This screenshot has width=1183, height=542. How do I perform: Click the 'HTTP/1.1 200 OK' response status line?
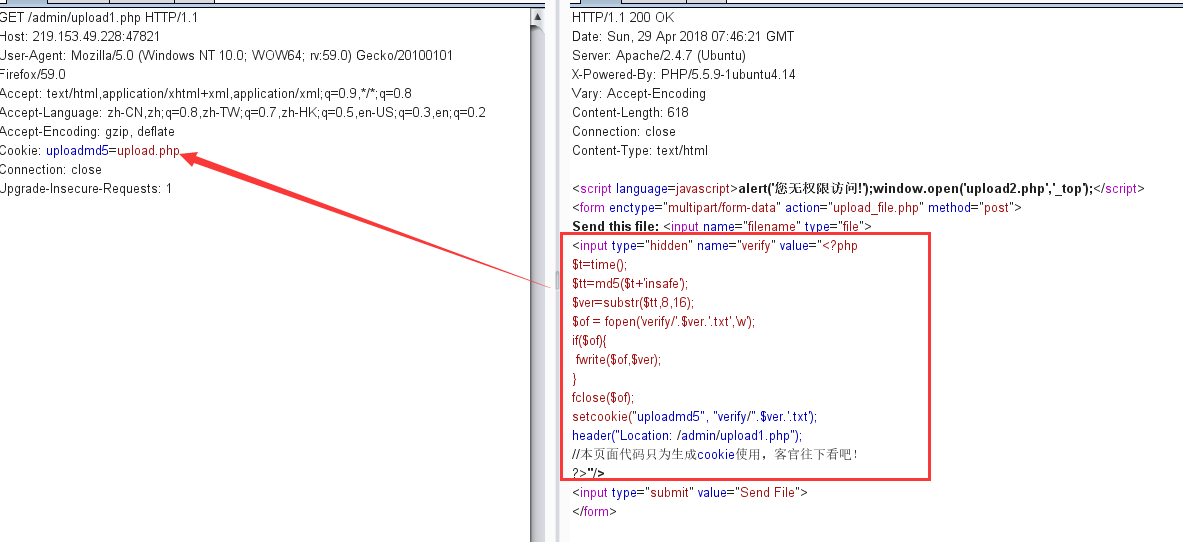[x=623, y=17]
